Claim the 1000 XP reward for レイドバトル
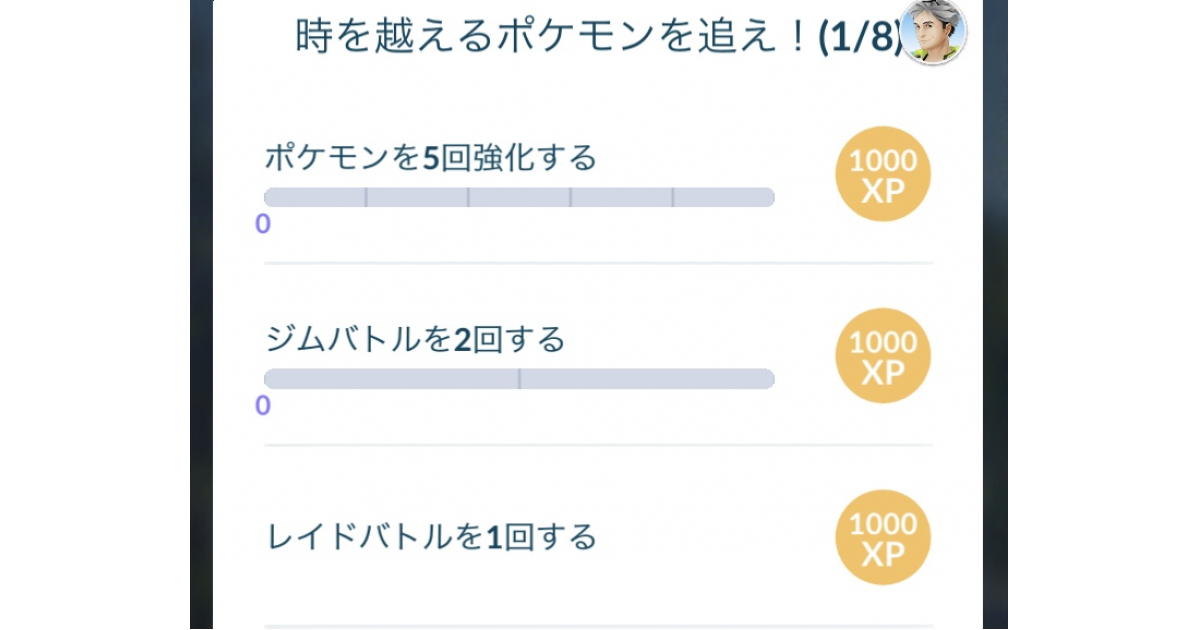Screen dimensions: 1200x630 coord(883,537)
